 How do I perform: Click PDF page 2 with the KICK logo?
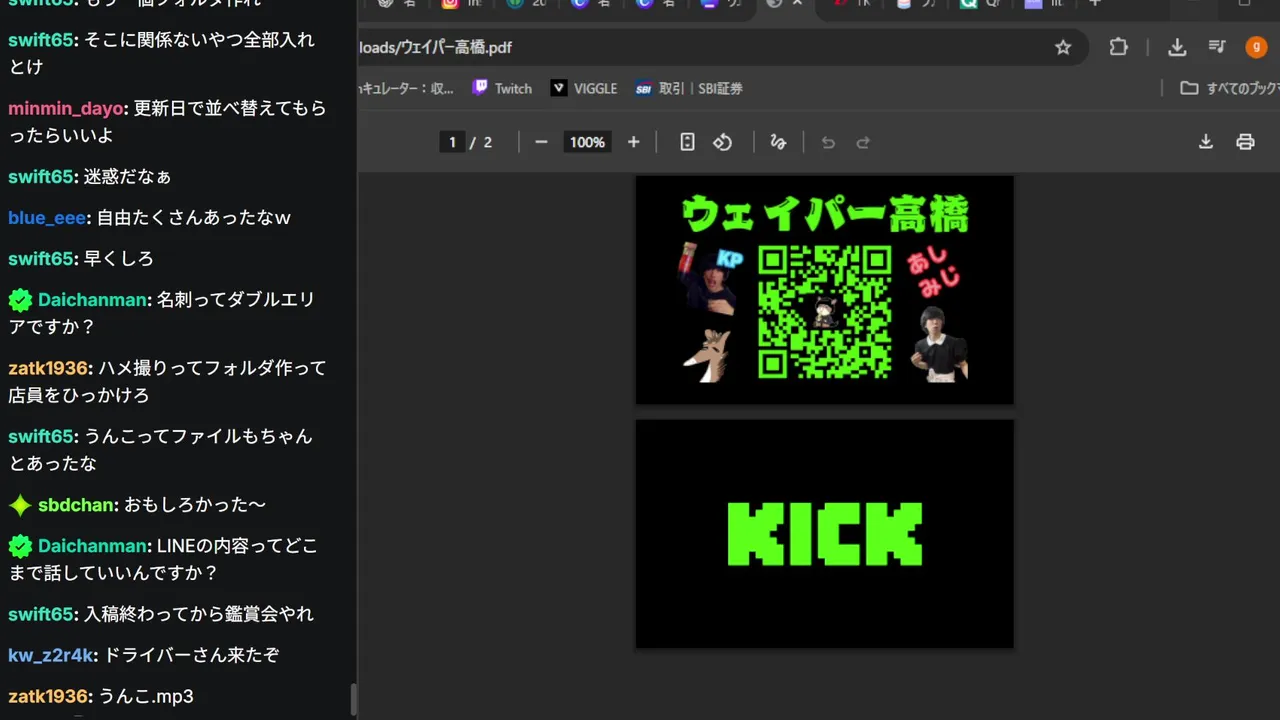[825, 534]
